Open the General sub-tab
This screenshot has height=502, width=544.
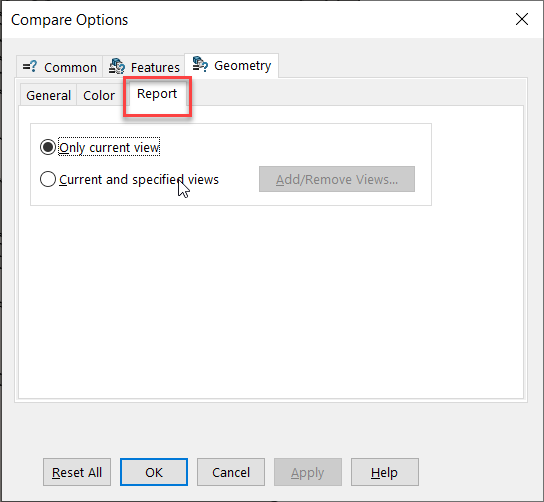point(48,95)
